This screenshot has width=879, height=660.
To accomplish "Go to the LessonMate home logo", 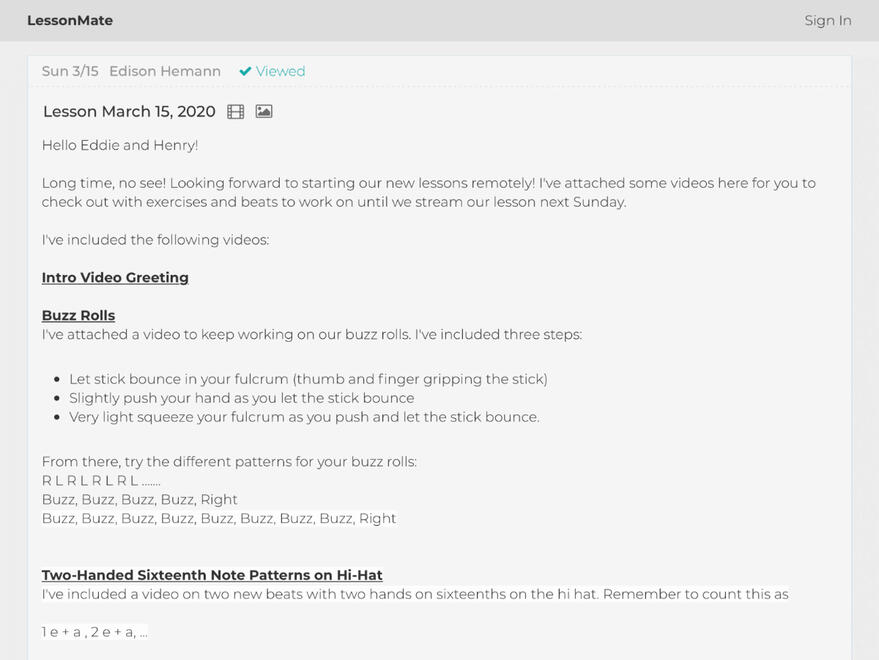I will [x=70, y=20].
